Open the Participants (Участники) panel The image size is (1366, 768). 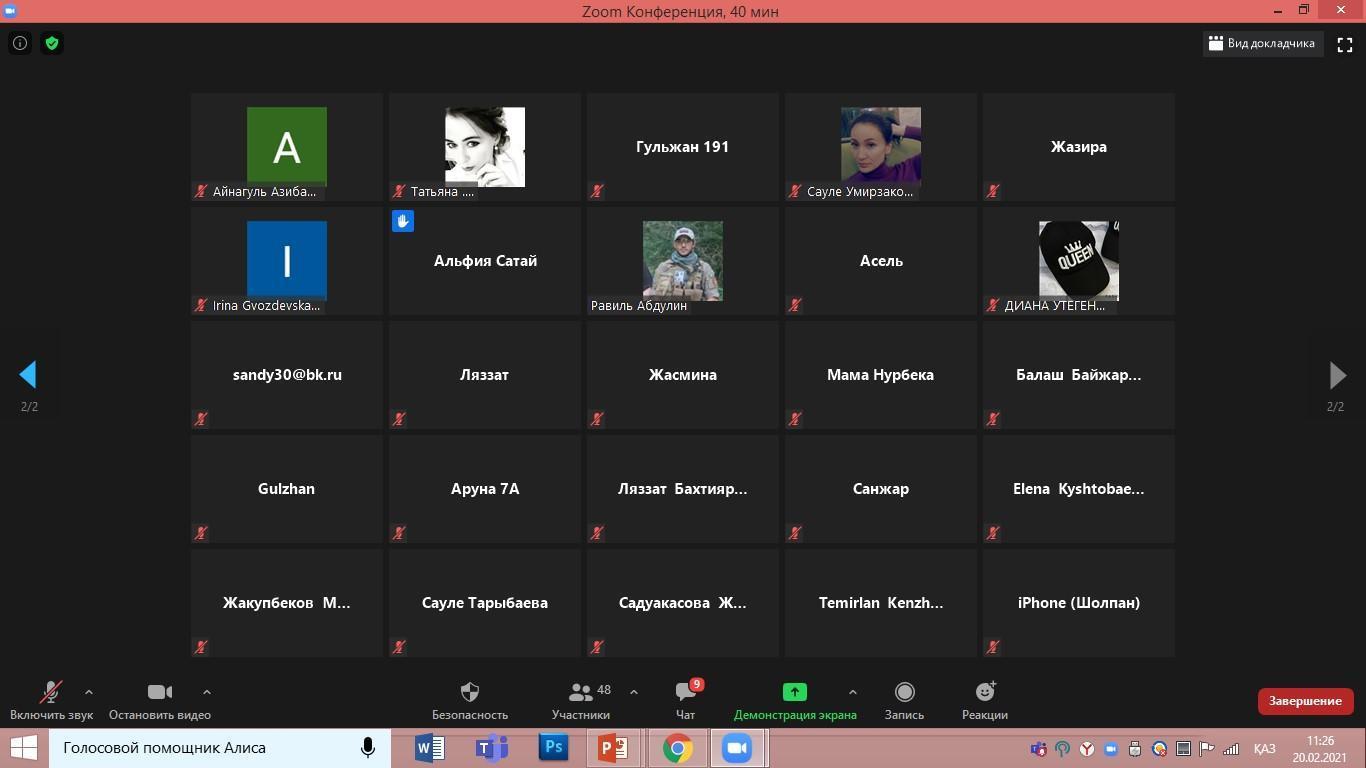(580, 700)
